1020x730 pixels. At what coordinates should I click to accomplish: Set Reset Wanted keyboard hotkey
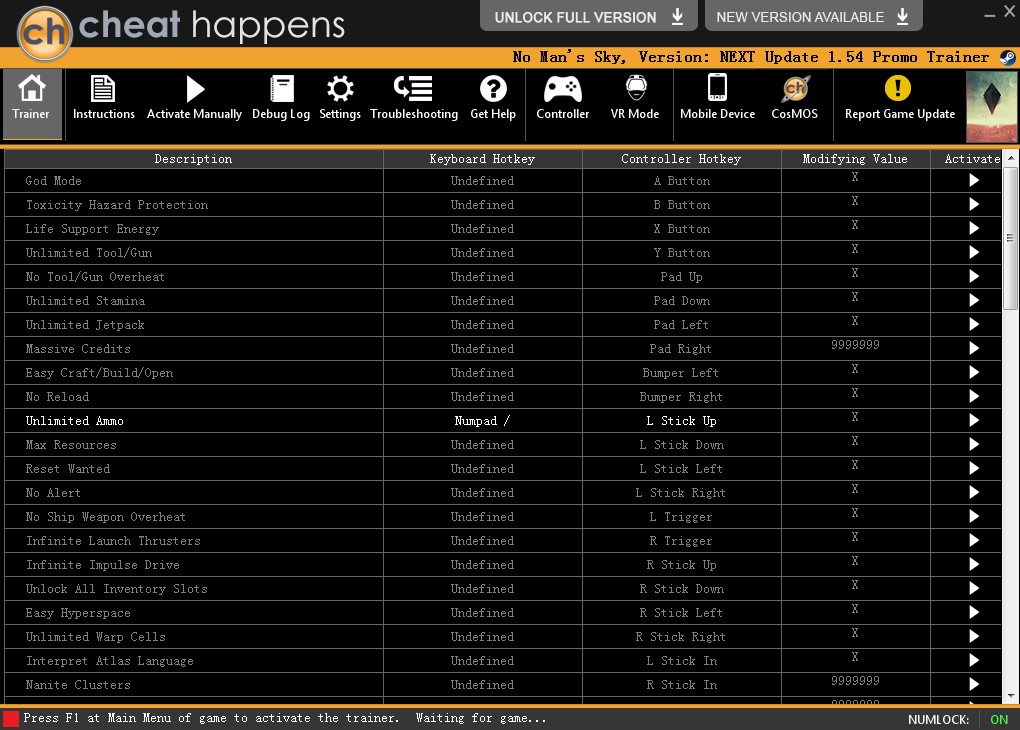click(x=482, y=469)
